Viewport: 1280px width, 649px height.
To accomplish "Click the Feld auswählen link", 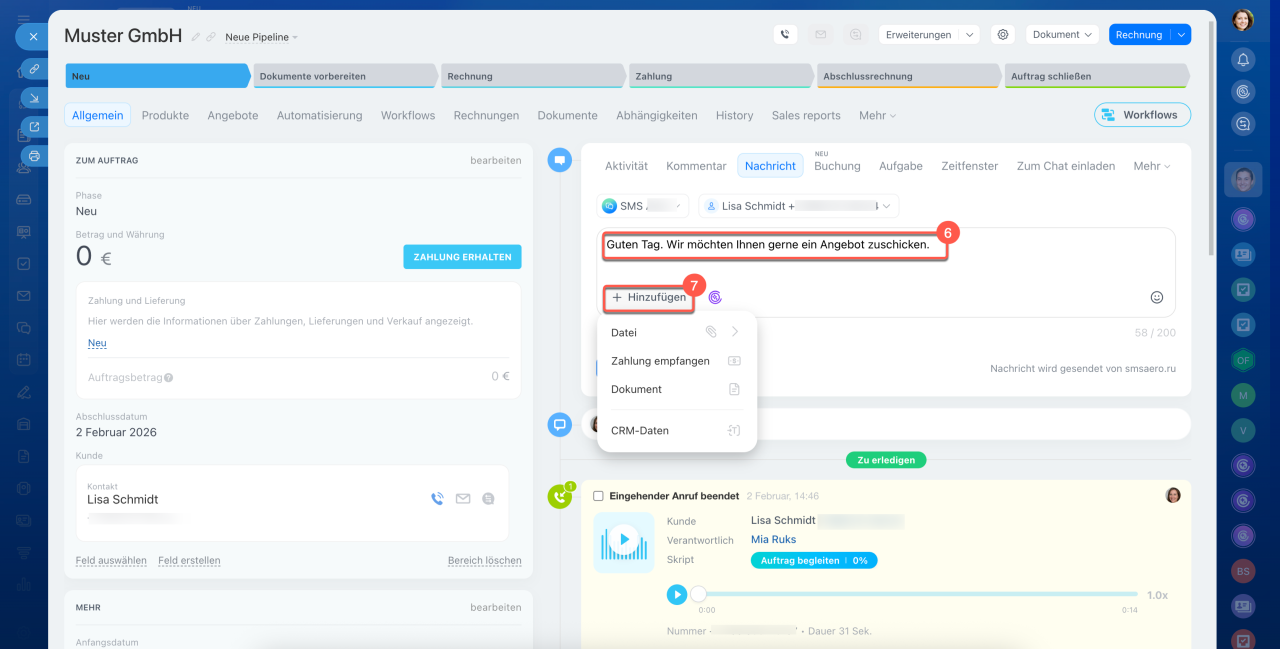I will click(111, 560).
